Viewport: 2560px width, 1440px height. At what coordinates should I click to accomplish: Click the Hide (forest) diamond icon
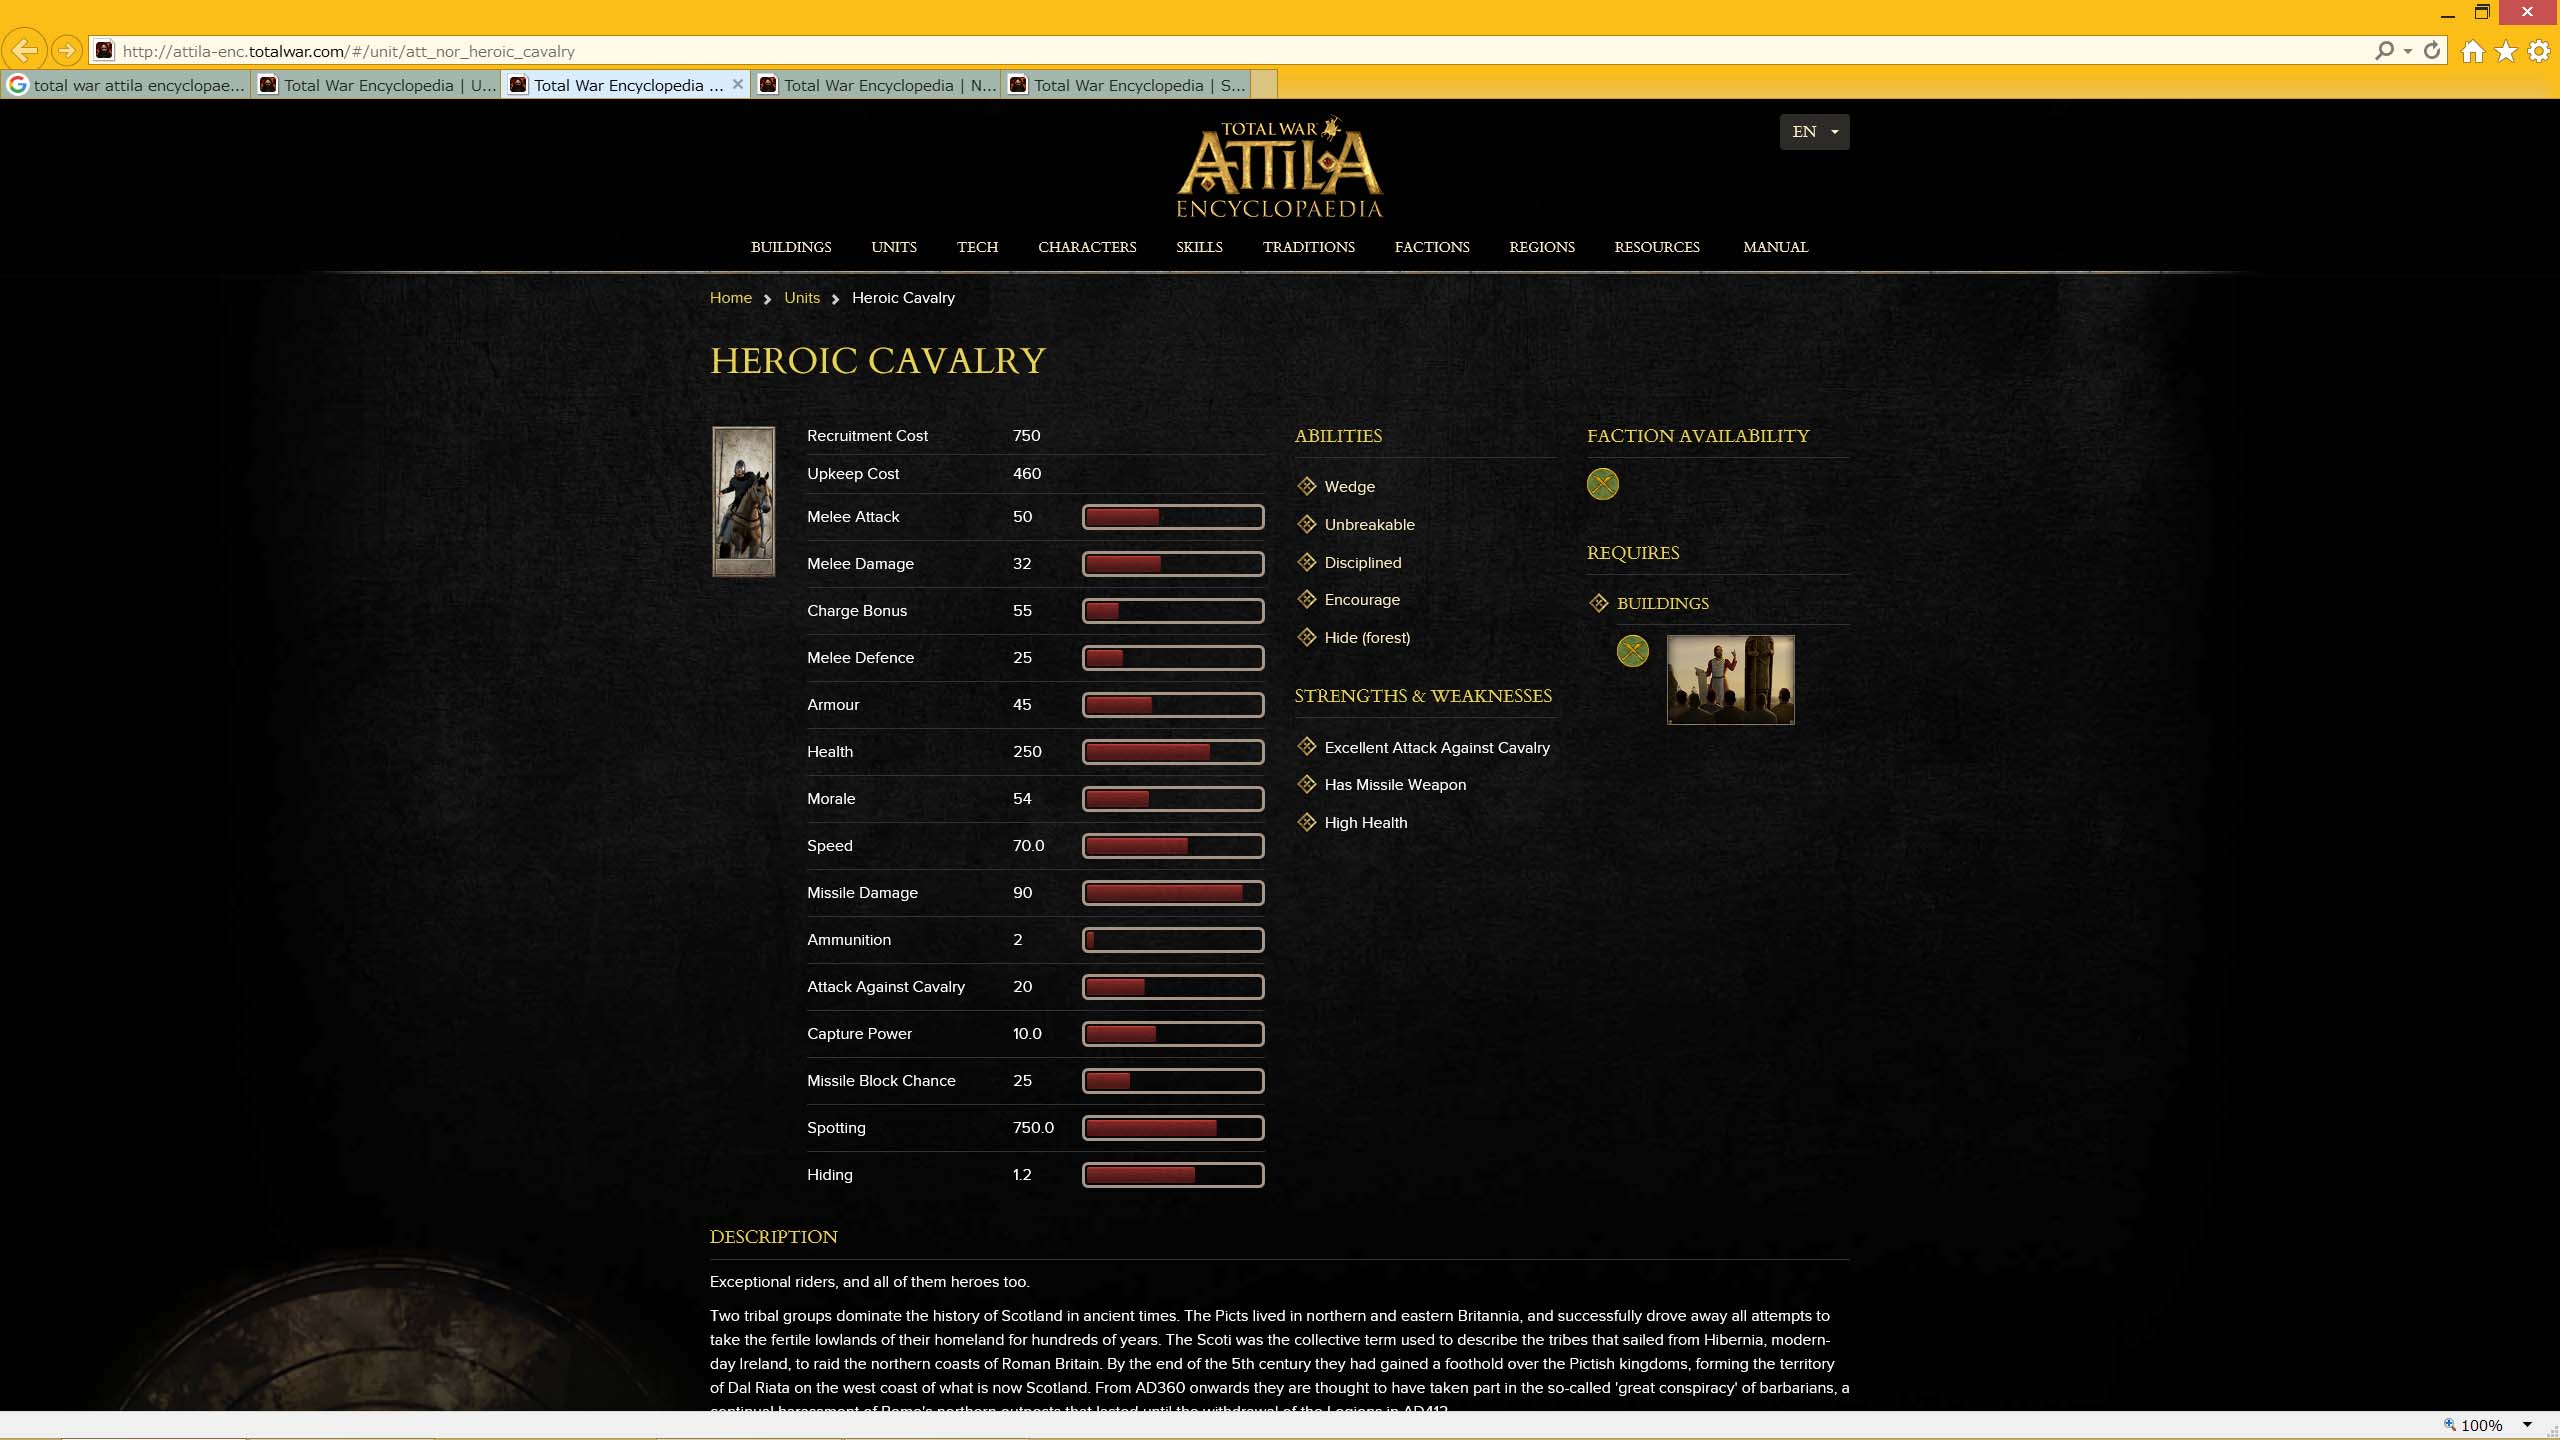[1306, 637]
